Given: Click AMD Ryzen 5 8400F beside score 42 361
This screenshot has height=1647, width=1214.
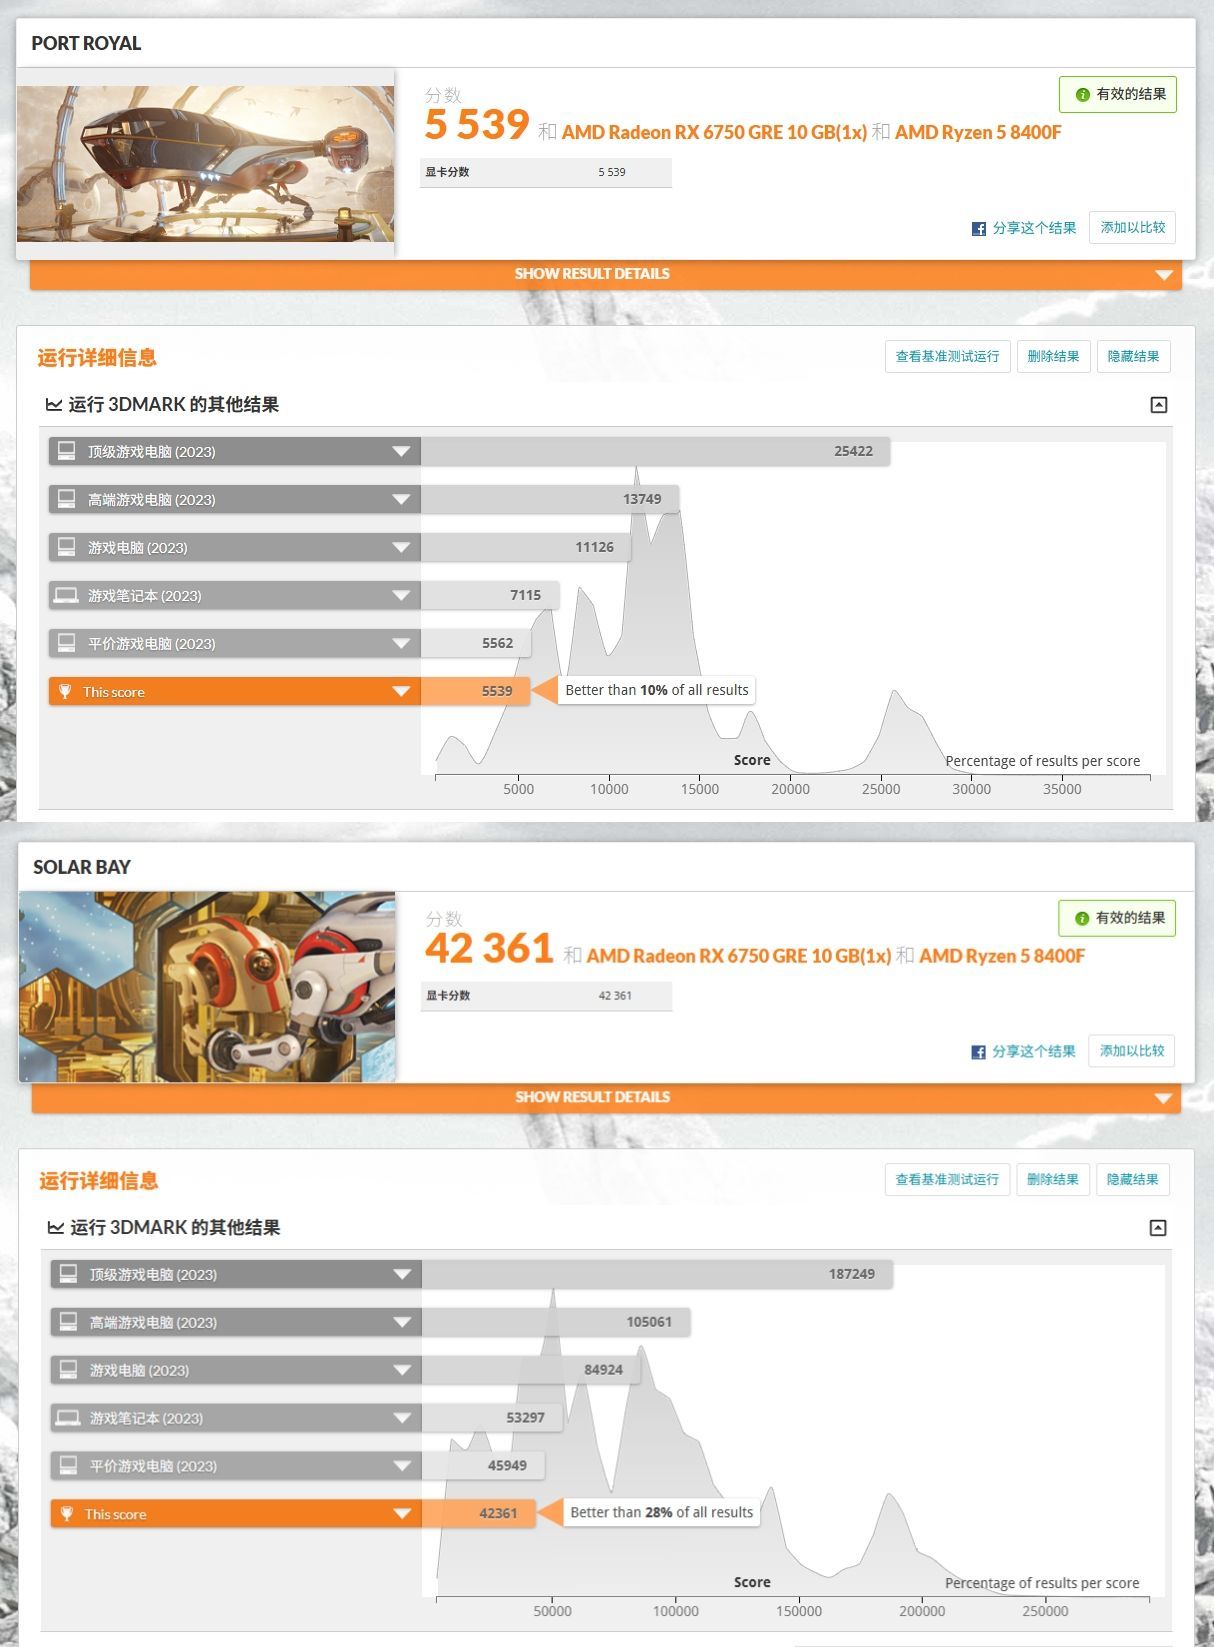Looking at the screenshot, I should pos(1002,956).
